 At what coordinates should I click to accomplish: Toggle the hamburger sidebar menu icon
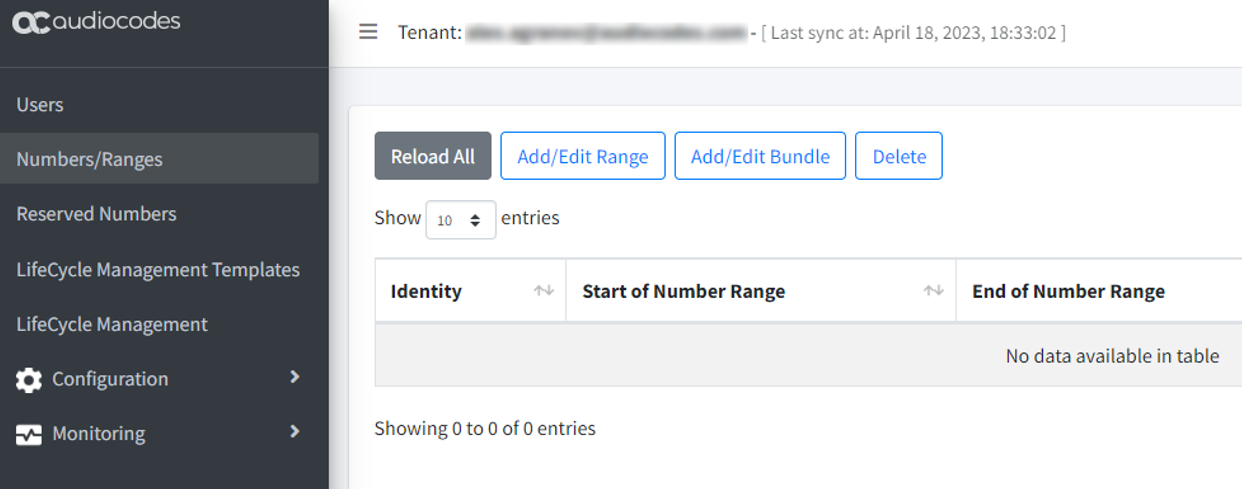coord(368,32)
